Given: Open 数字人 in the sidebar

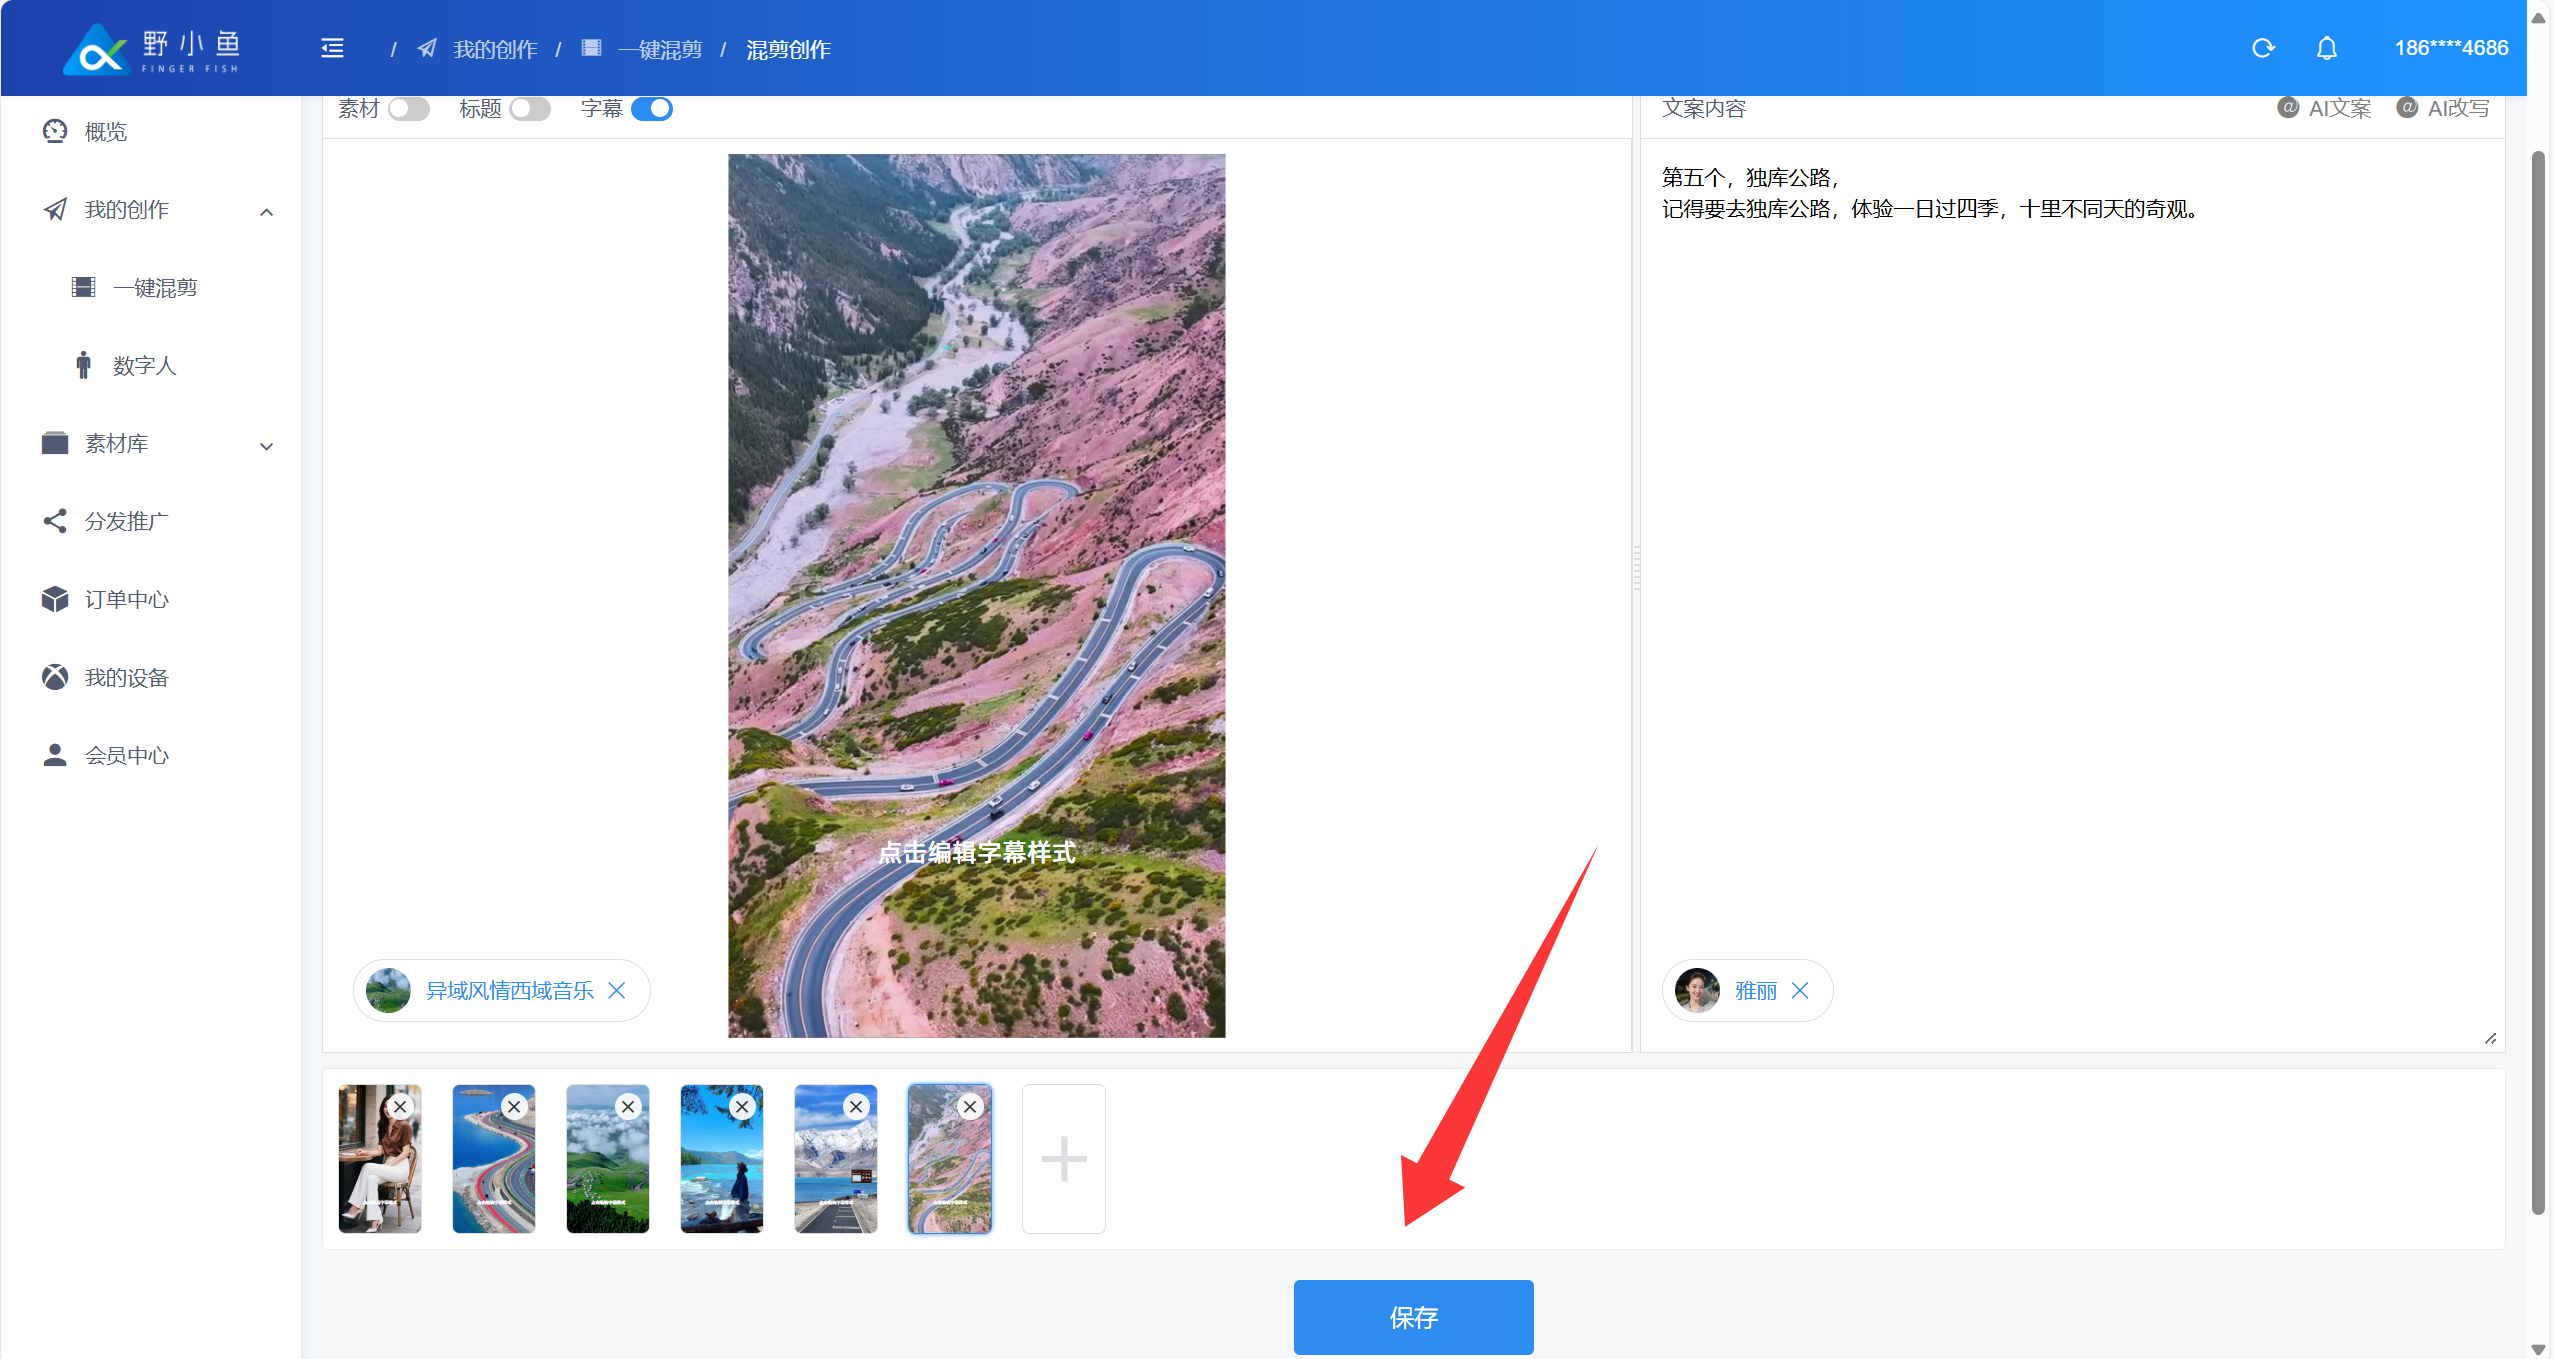Looking at the screenshot, I should click(145, 365).
